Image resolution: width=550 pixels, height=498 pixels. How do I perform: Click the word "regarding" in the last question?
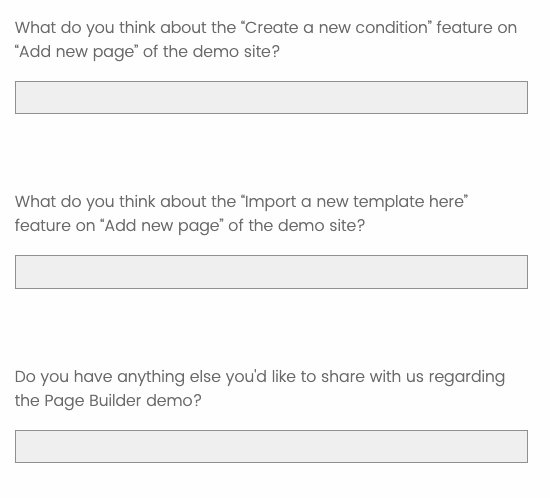click(x=467, y=377)
